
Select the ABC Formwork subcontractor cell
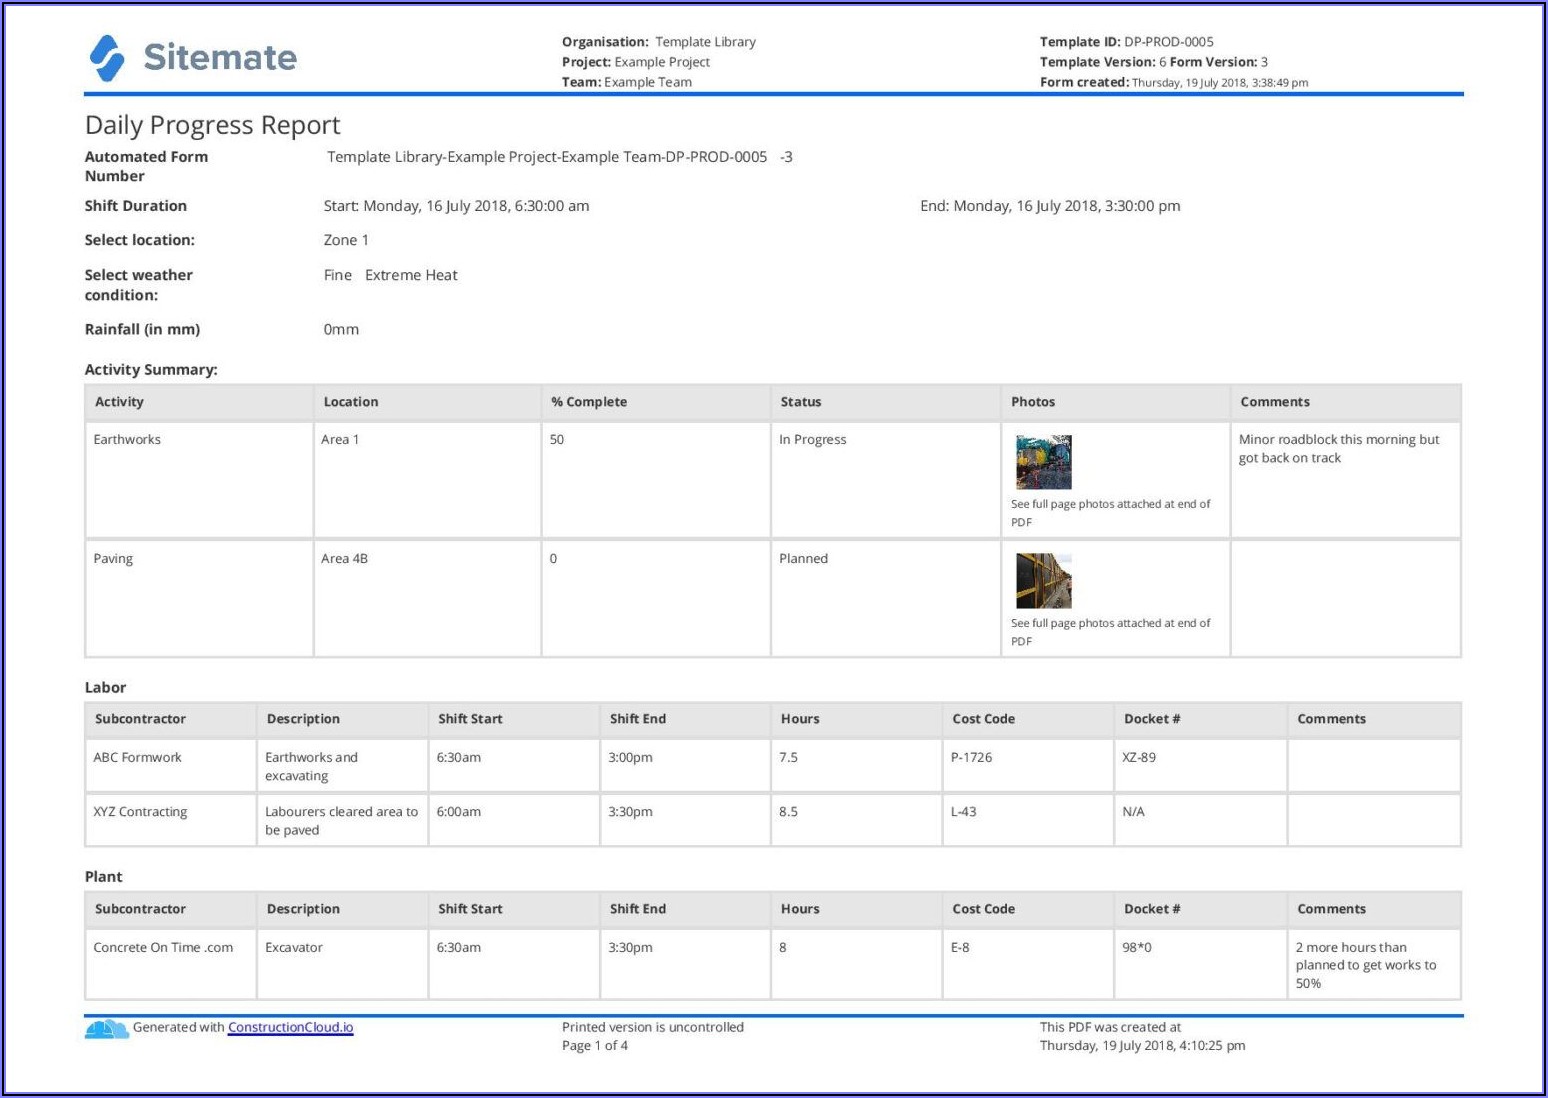138,758
